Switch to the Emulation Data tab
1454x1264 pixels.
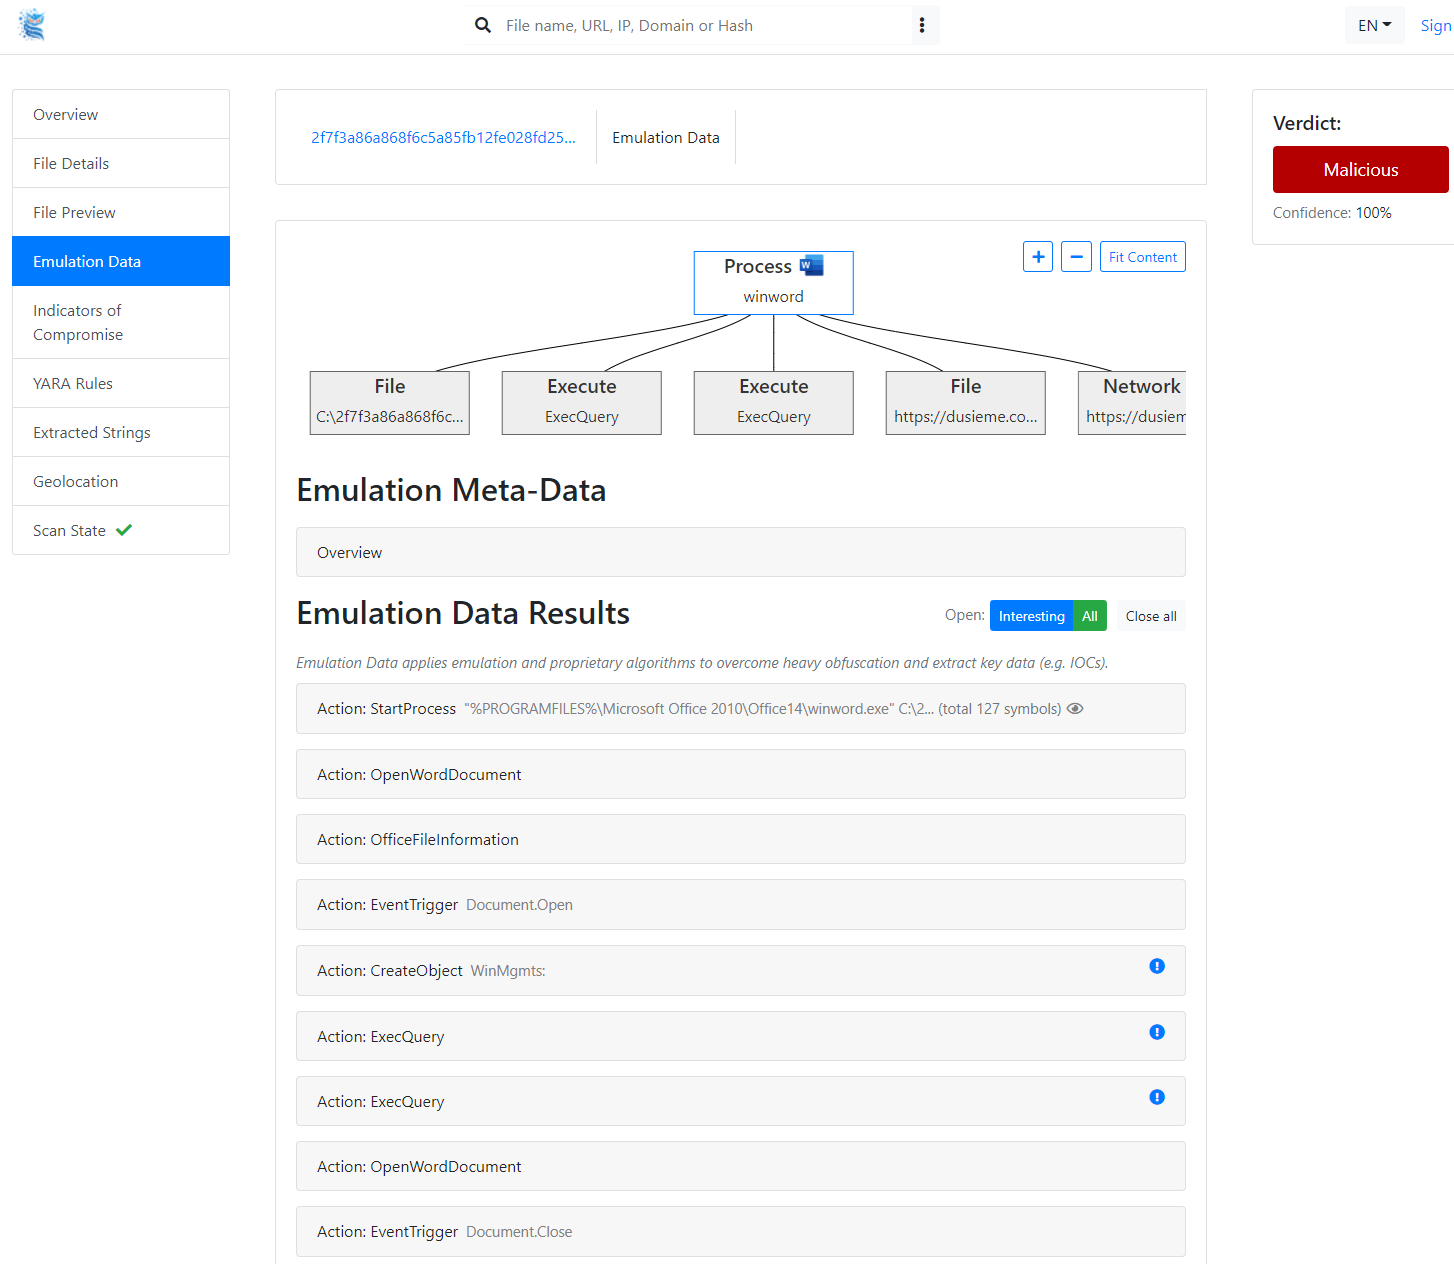665,137
